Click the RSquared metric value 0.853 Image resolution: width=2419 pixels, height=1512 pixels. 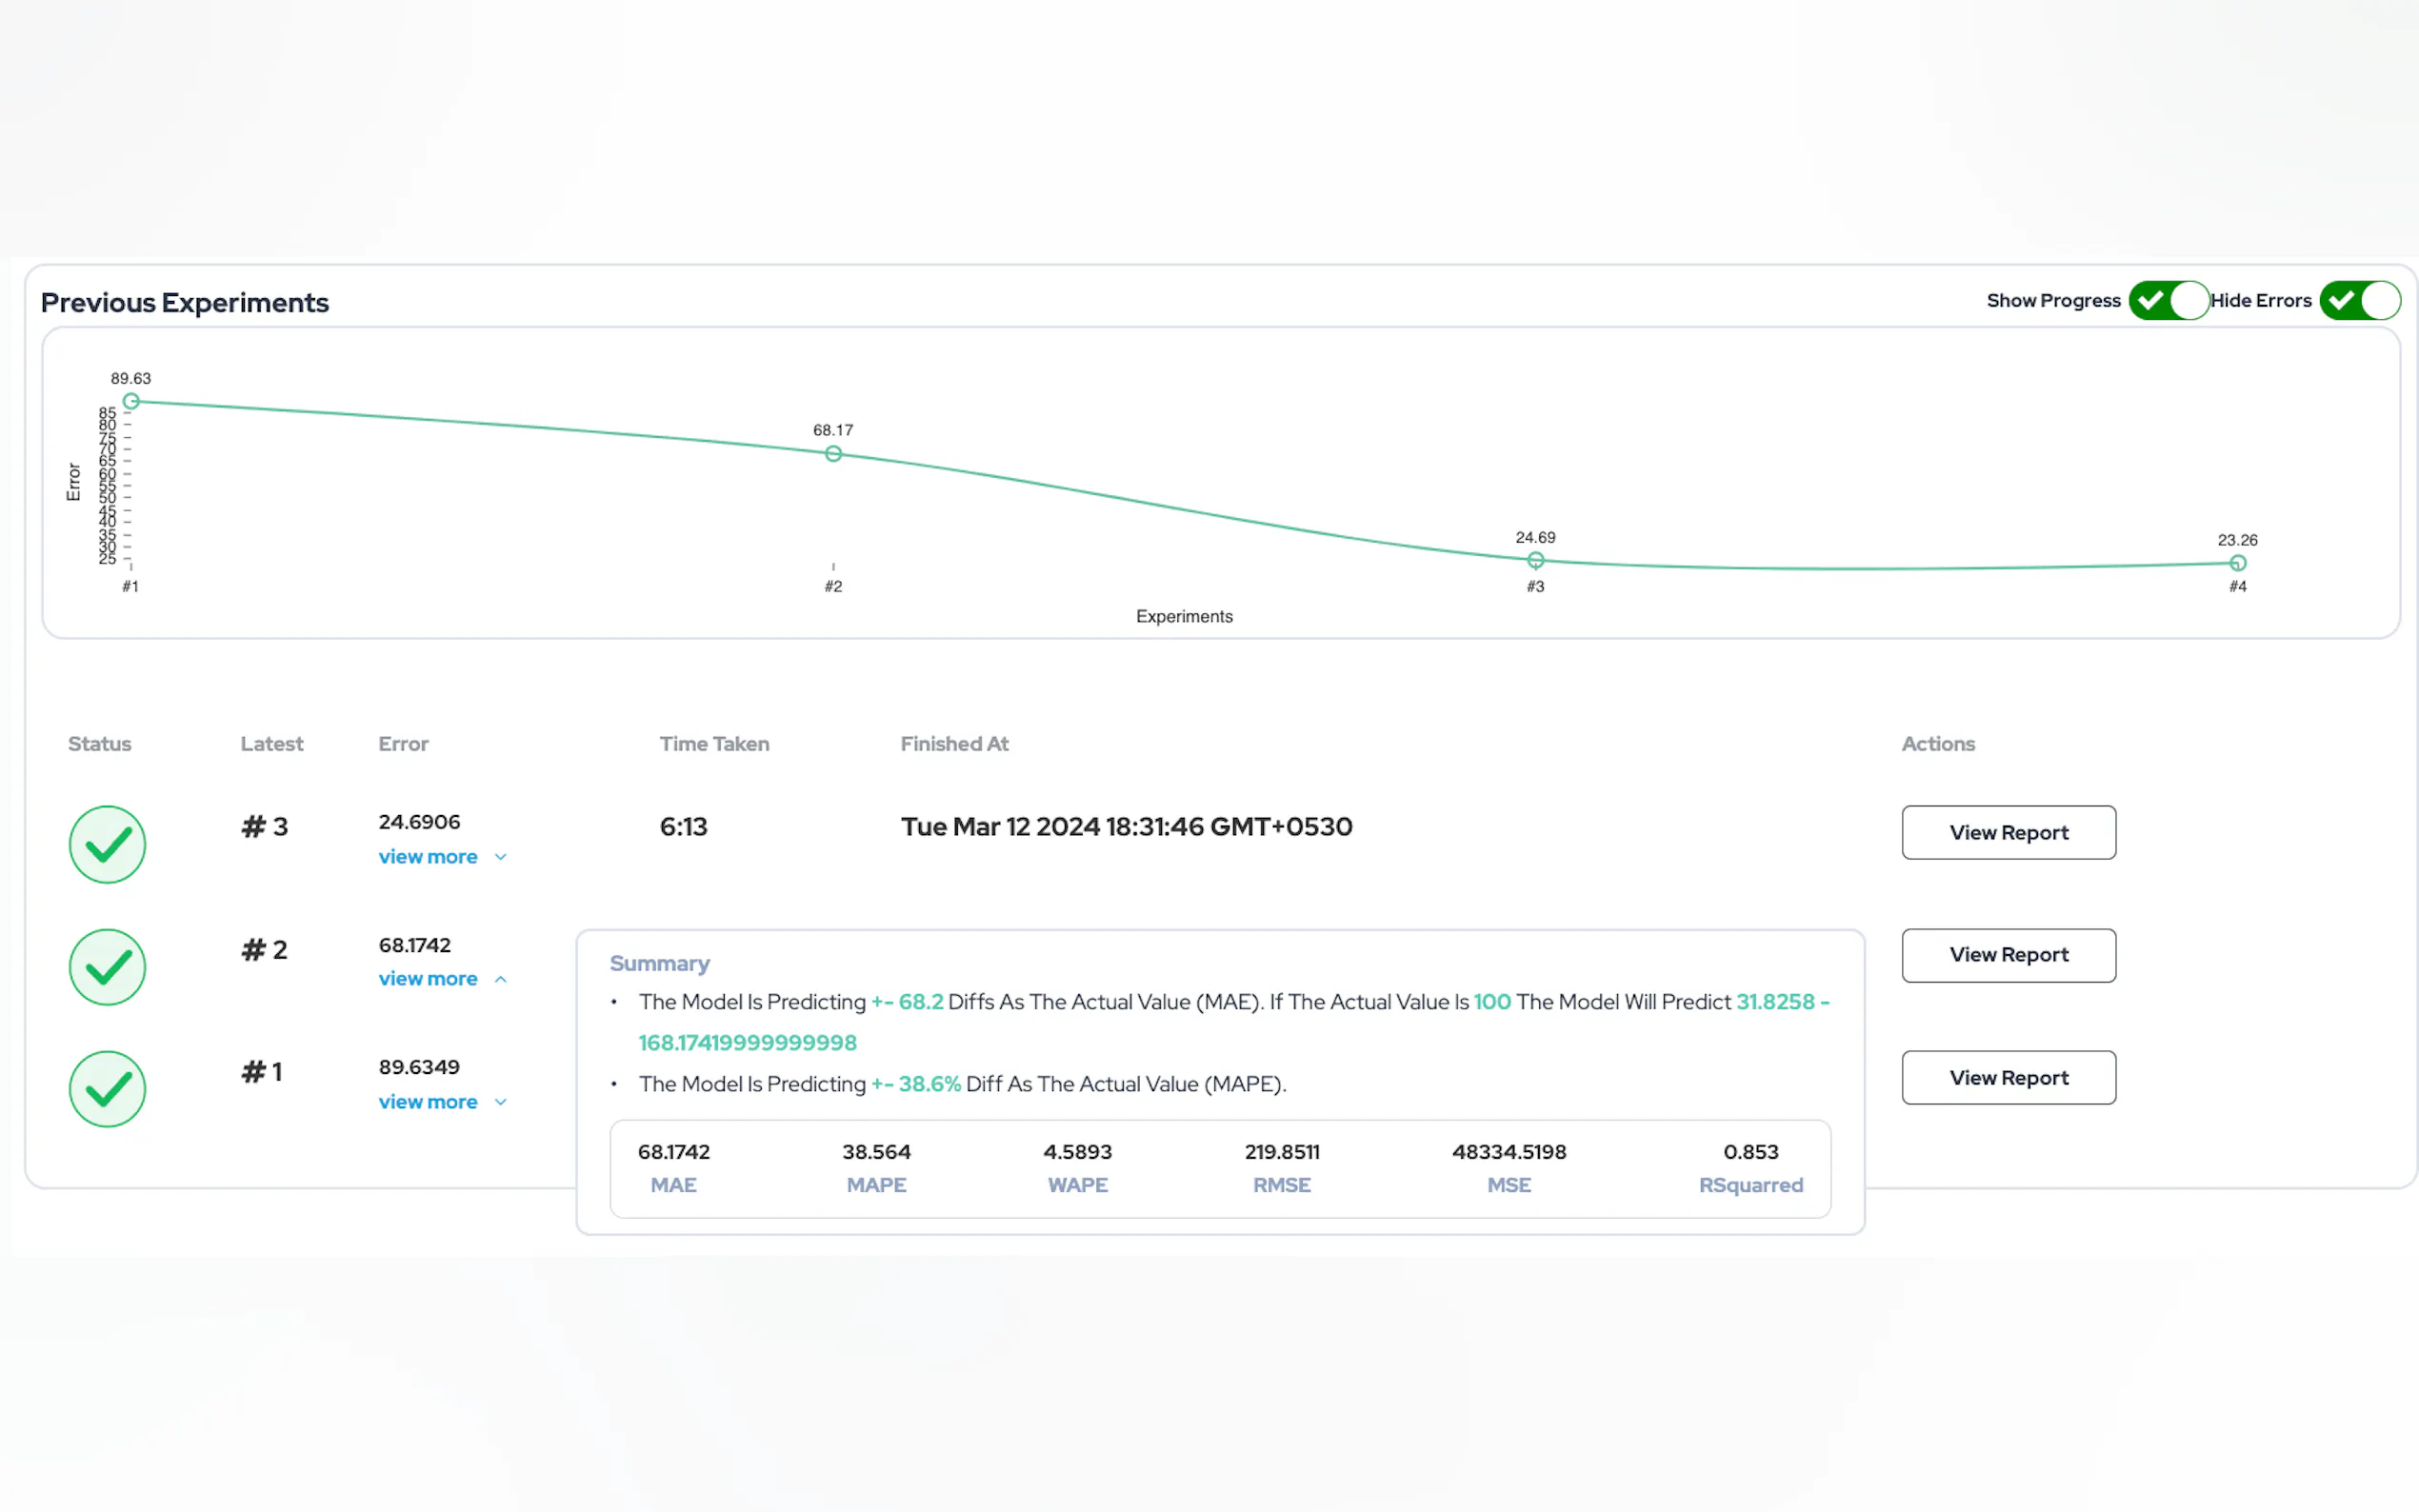coord(1750,1152)
